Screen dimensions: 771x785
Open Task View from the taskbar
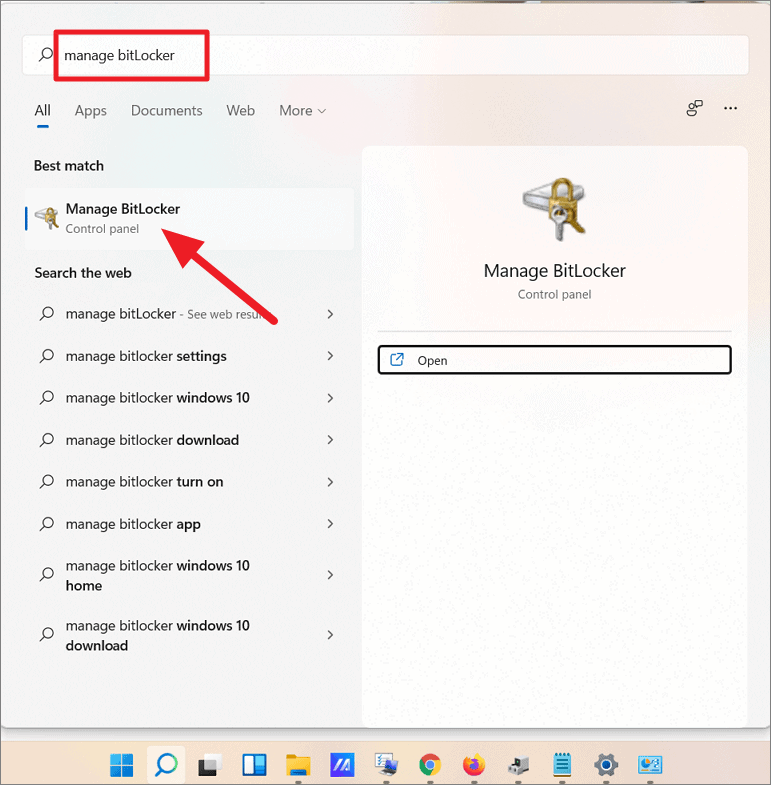click(x=210, y=764)
